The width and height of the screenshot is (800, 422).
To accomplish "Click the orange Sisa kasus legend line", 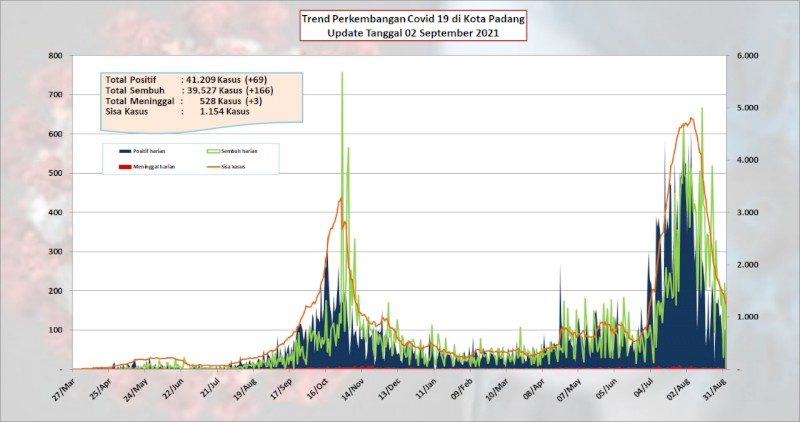I will (x=214, y=167).
